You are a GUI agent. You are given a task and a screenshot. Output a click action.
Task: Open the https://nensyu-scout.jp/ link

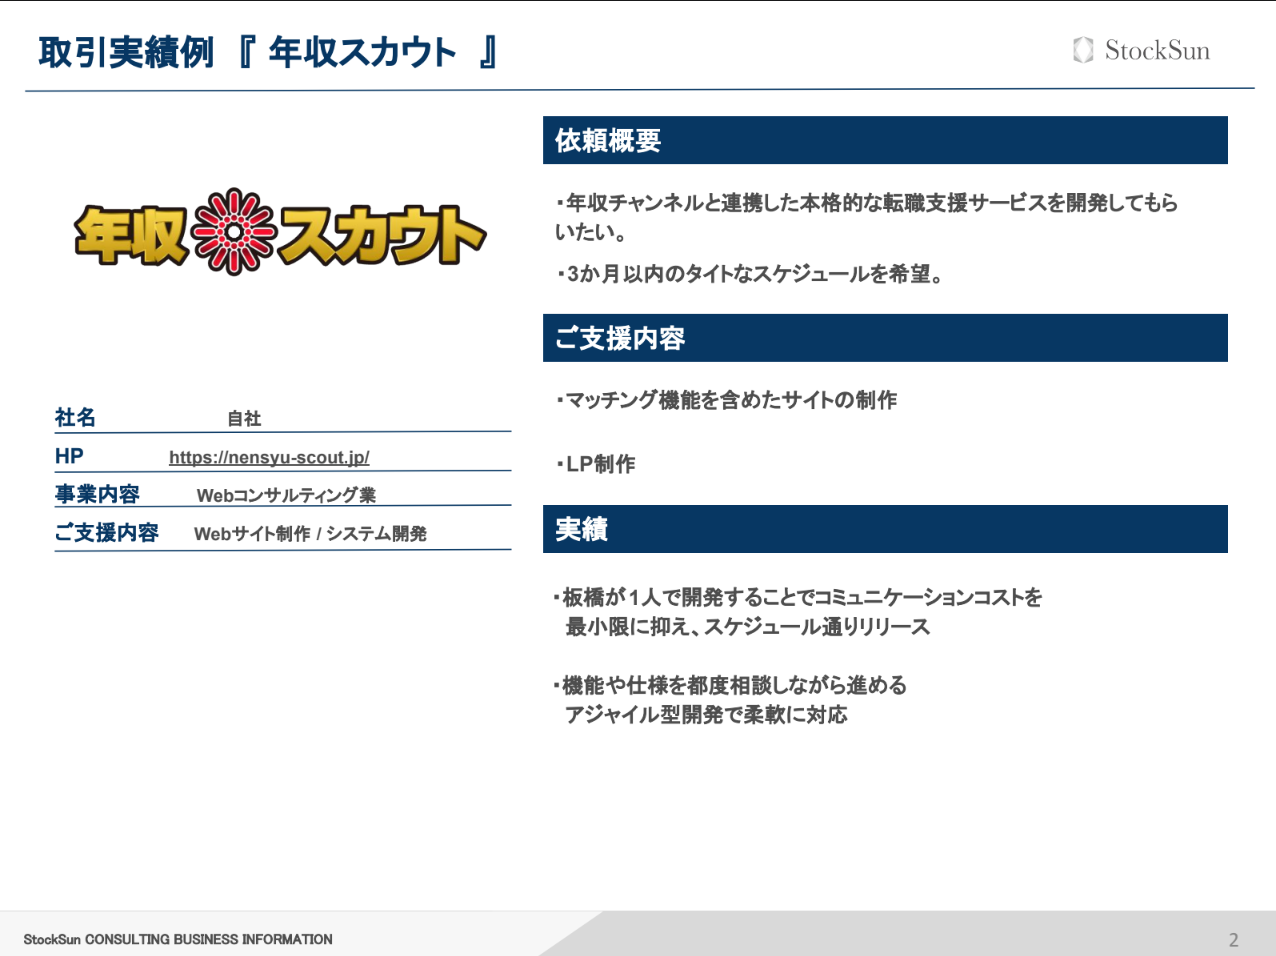click(x=269, y=457)
